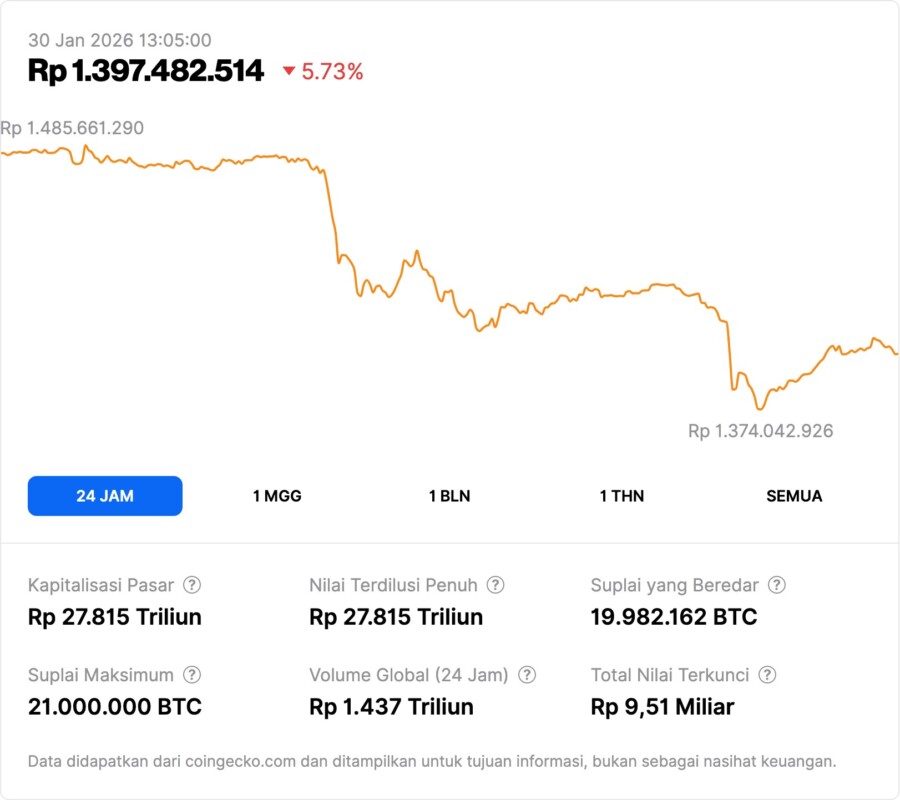Image resolution: width=900 pixels, height=800 pixels.
Task: Click the help icon beside Kapitalisasi Pasar
Action: pyautogui.click(x=192, y=585)
